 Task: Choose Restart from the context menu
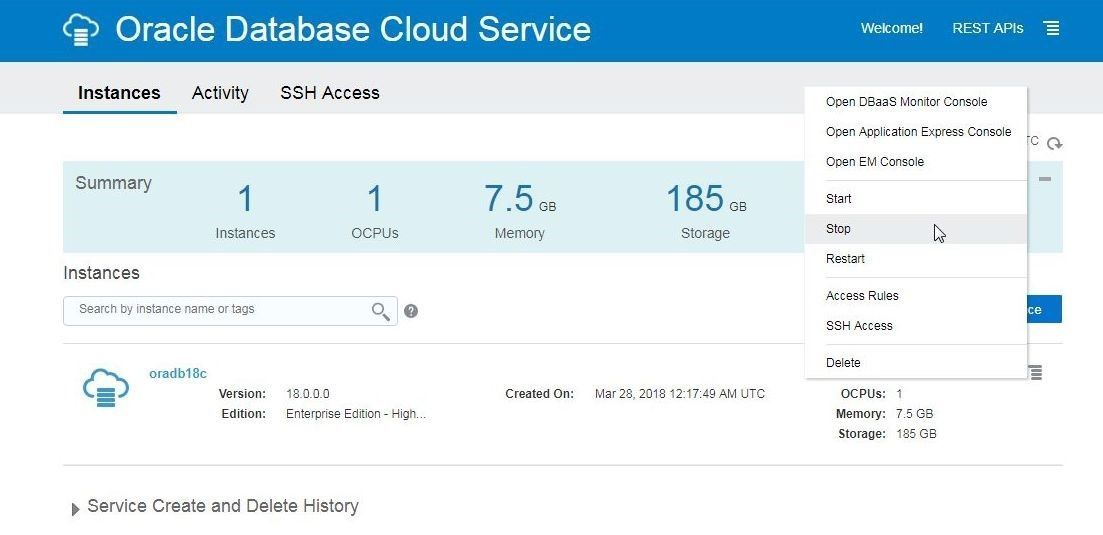coord(916,259)
